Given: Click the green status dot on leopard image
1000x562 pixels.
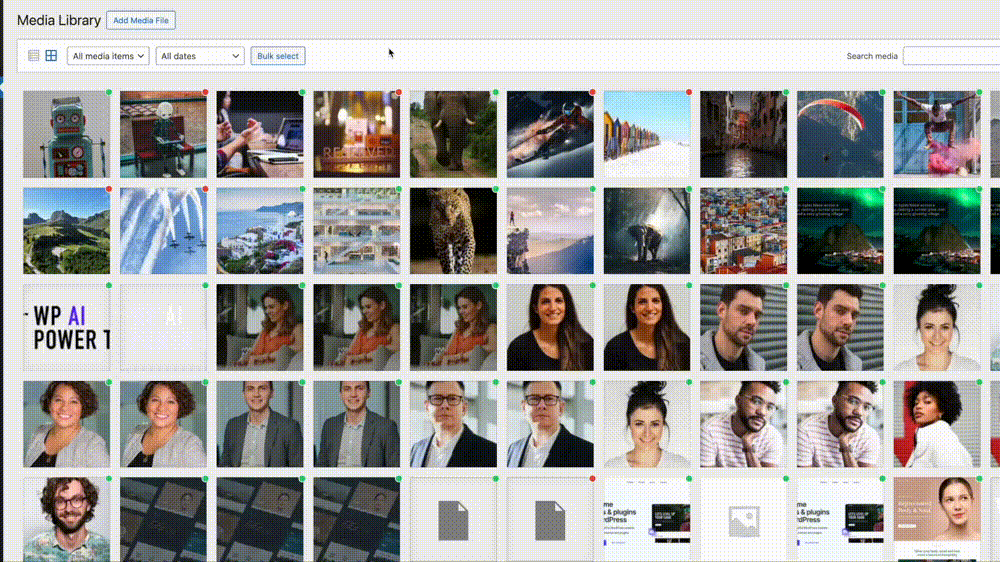Looking at the screenshot, I should point(495,189).
